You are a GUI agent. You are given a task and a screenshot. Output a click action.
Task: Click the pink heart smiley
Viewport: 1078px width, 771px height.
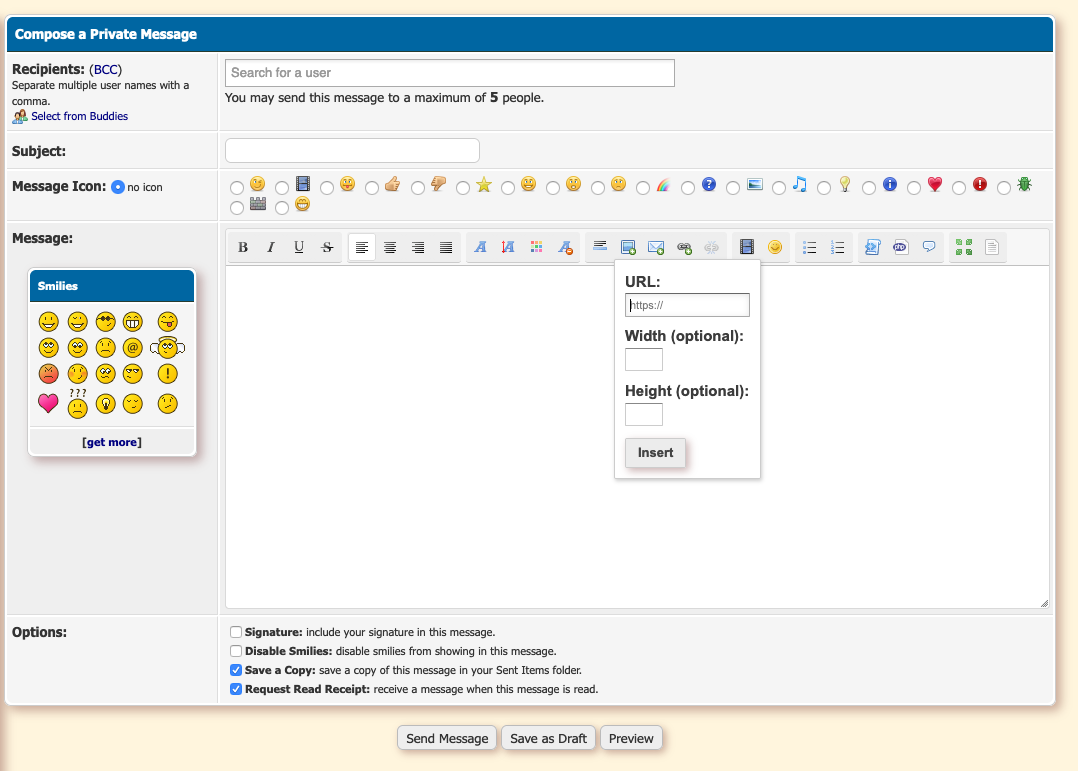pyautogui.click(x=48, y=403)
